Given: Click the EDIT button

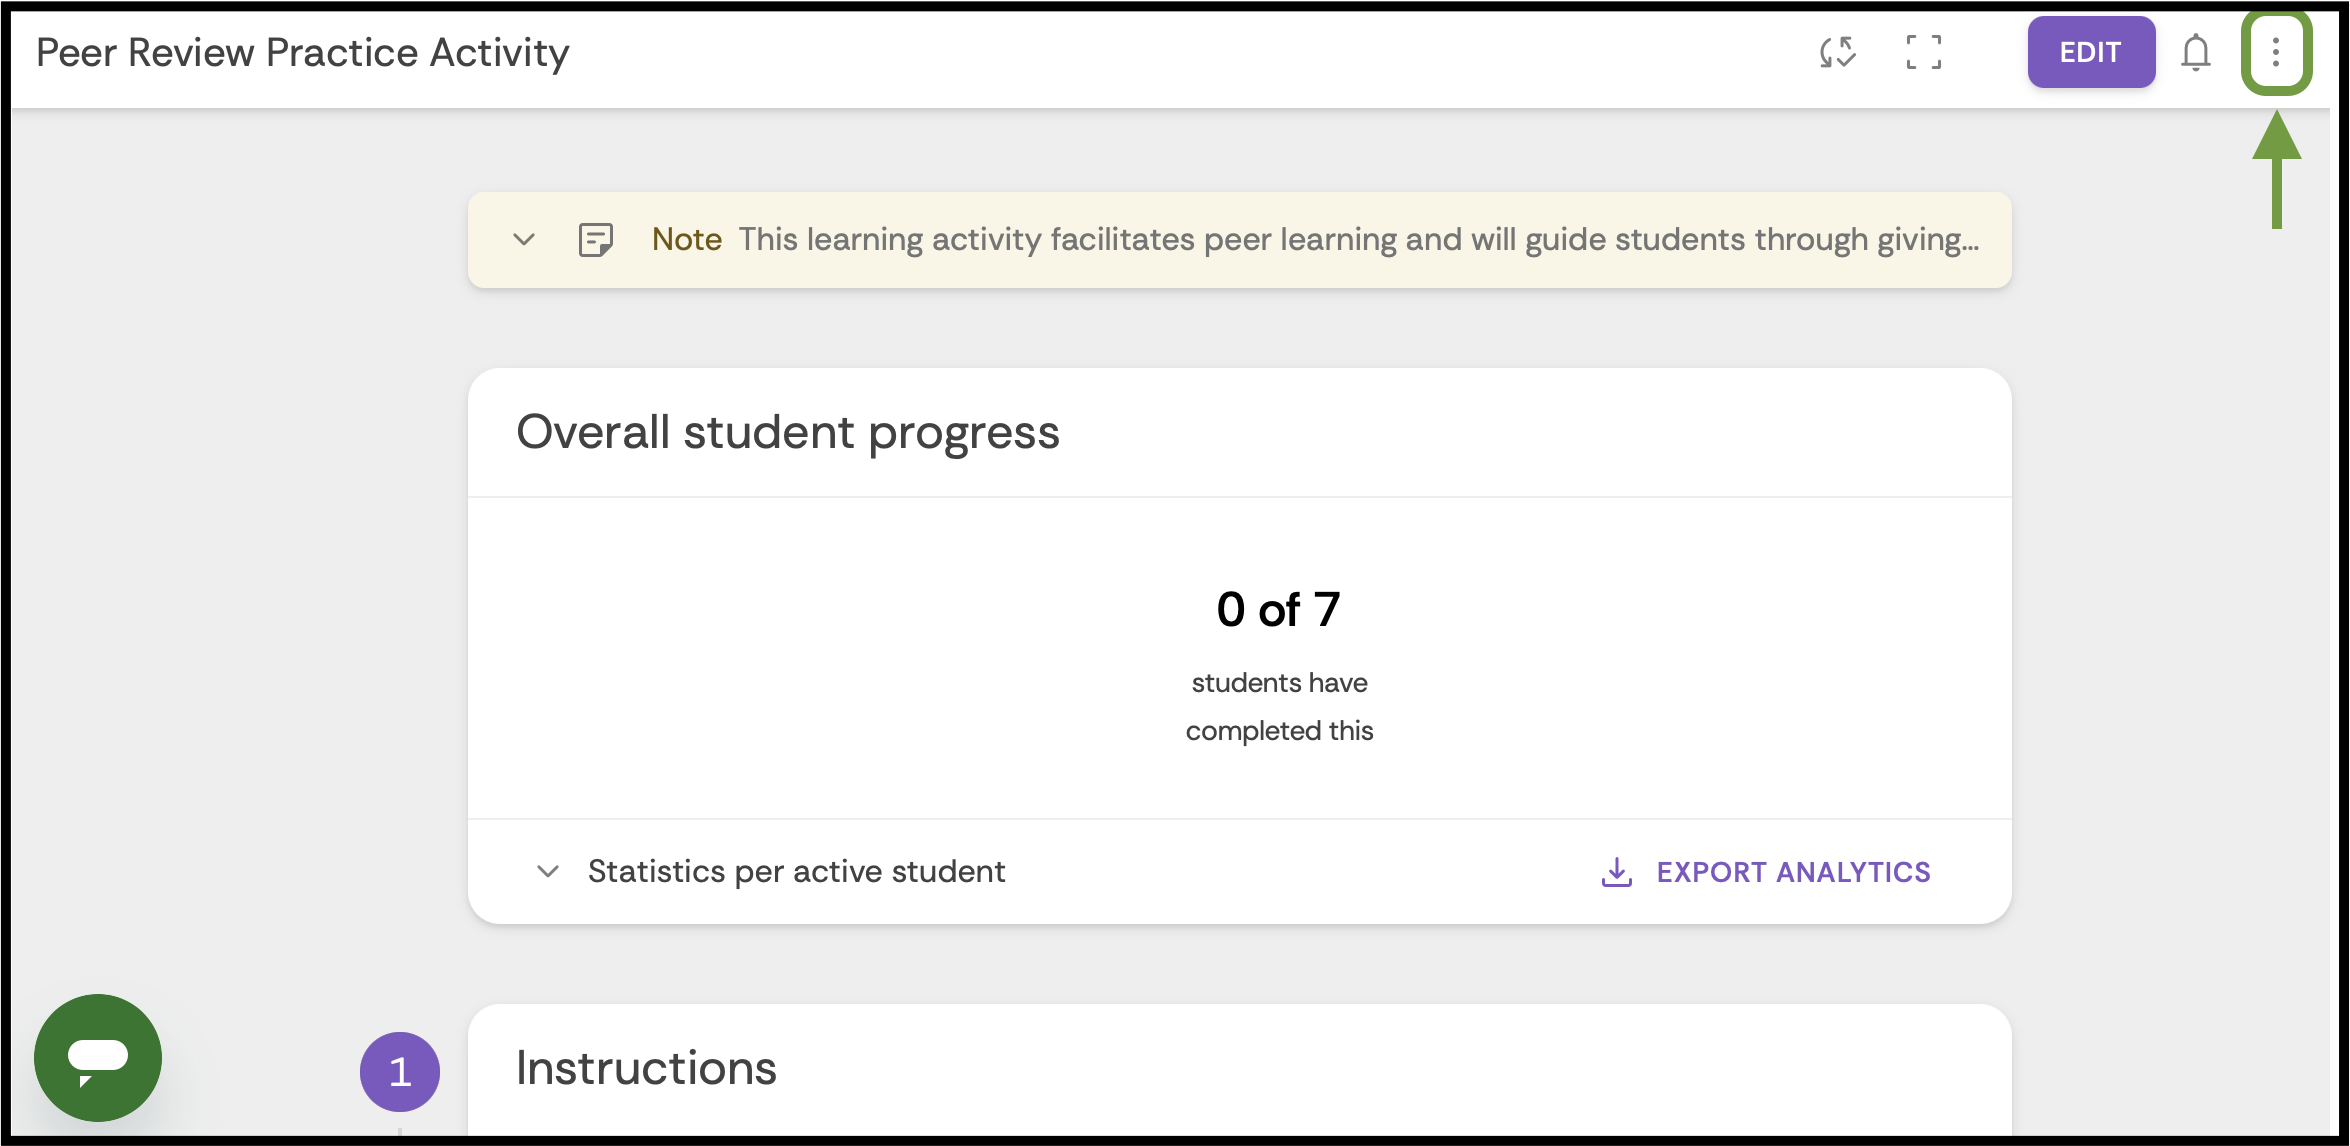Looking at the screenshot, I should pyautogui.click(x=2091, y=52).
